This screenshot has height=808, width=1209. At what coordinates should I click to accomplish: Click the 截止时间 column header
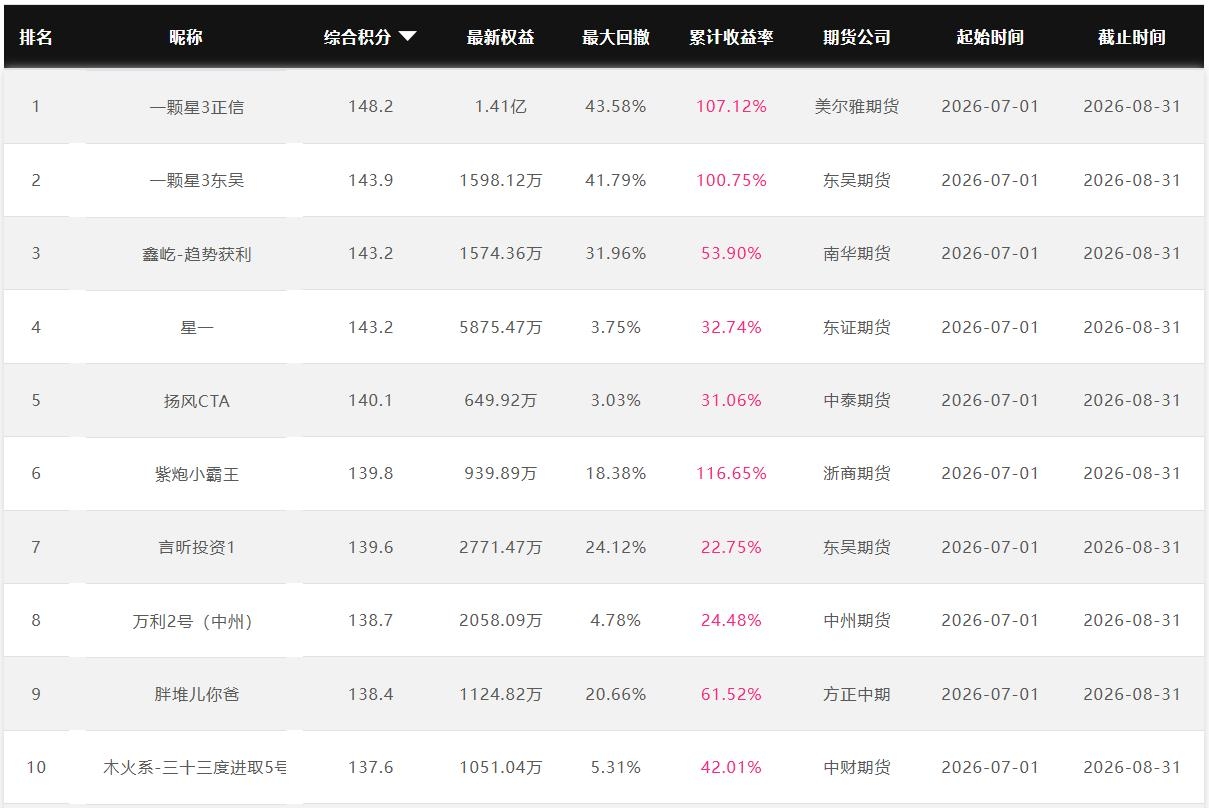click(x=1132, y=37)
